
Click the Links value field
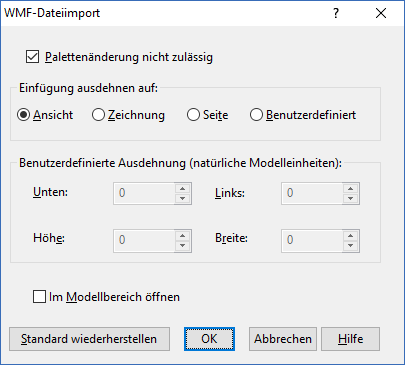[x=312, y=193]
